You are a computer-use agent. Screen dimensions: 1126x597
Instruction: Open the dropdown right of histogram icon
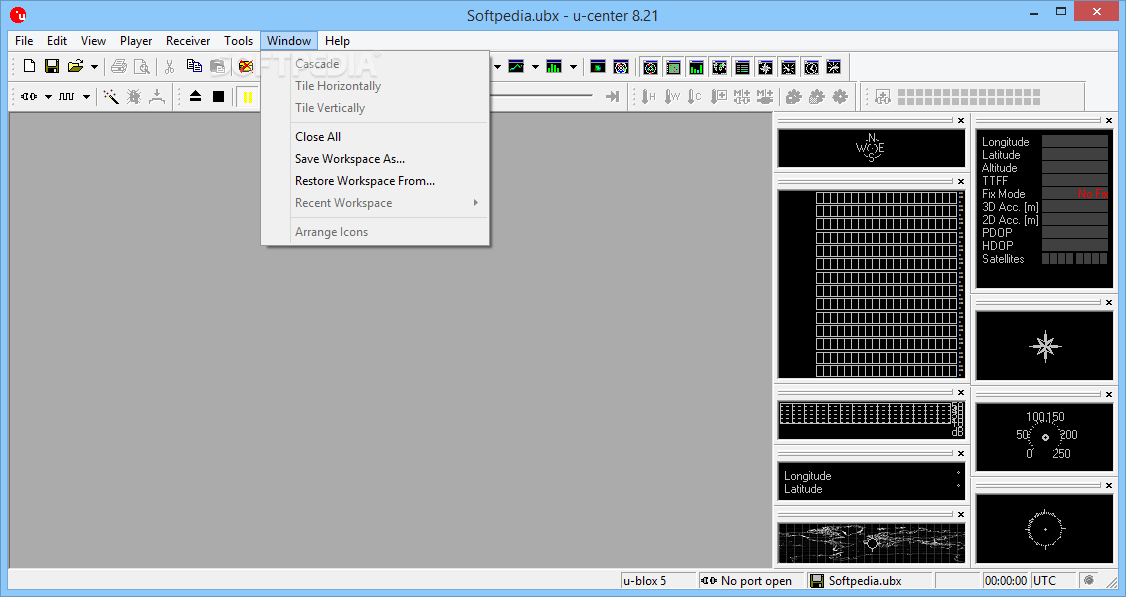coord(573,67)
